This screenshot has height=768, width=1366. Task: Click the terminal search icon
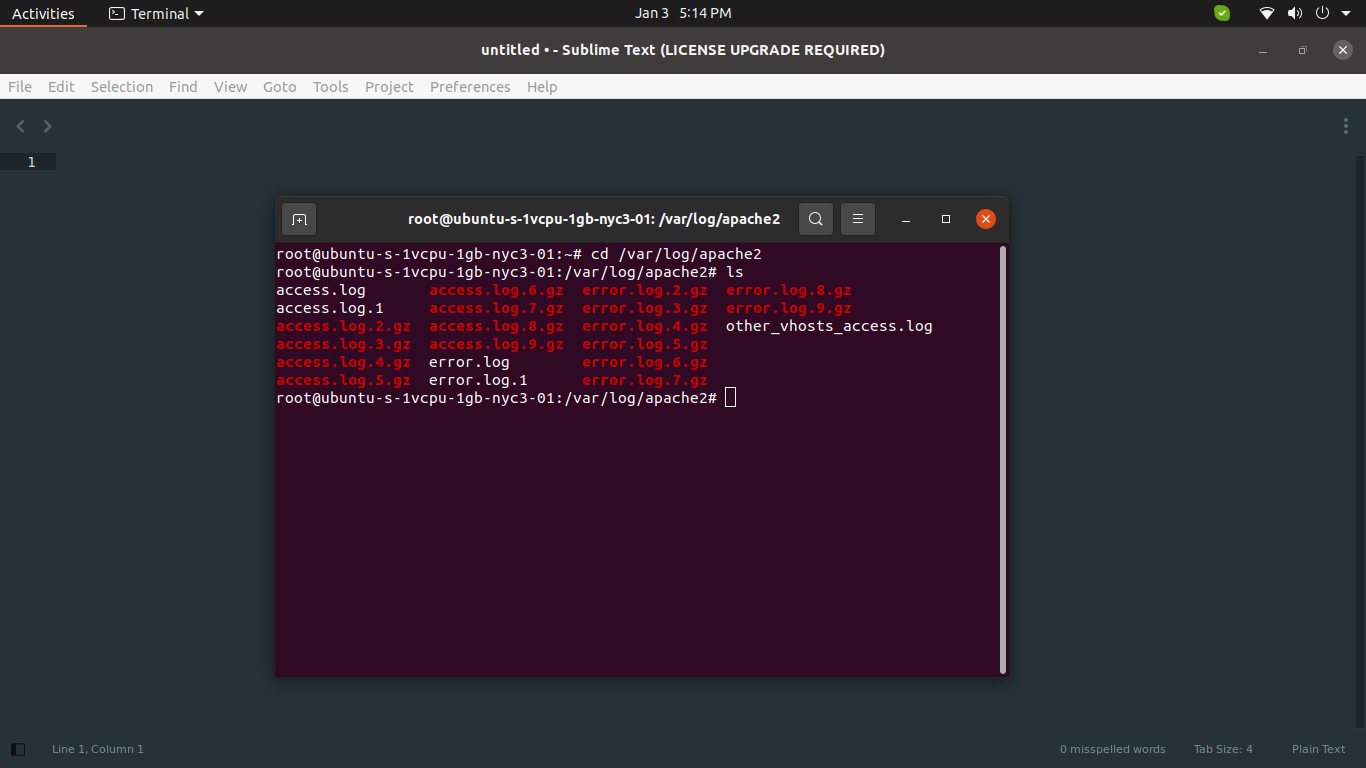(815, 219)
